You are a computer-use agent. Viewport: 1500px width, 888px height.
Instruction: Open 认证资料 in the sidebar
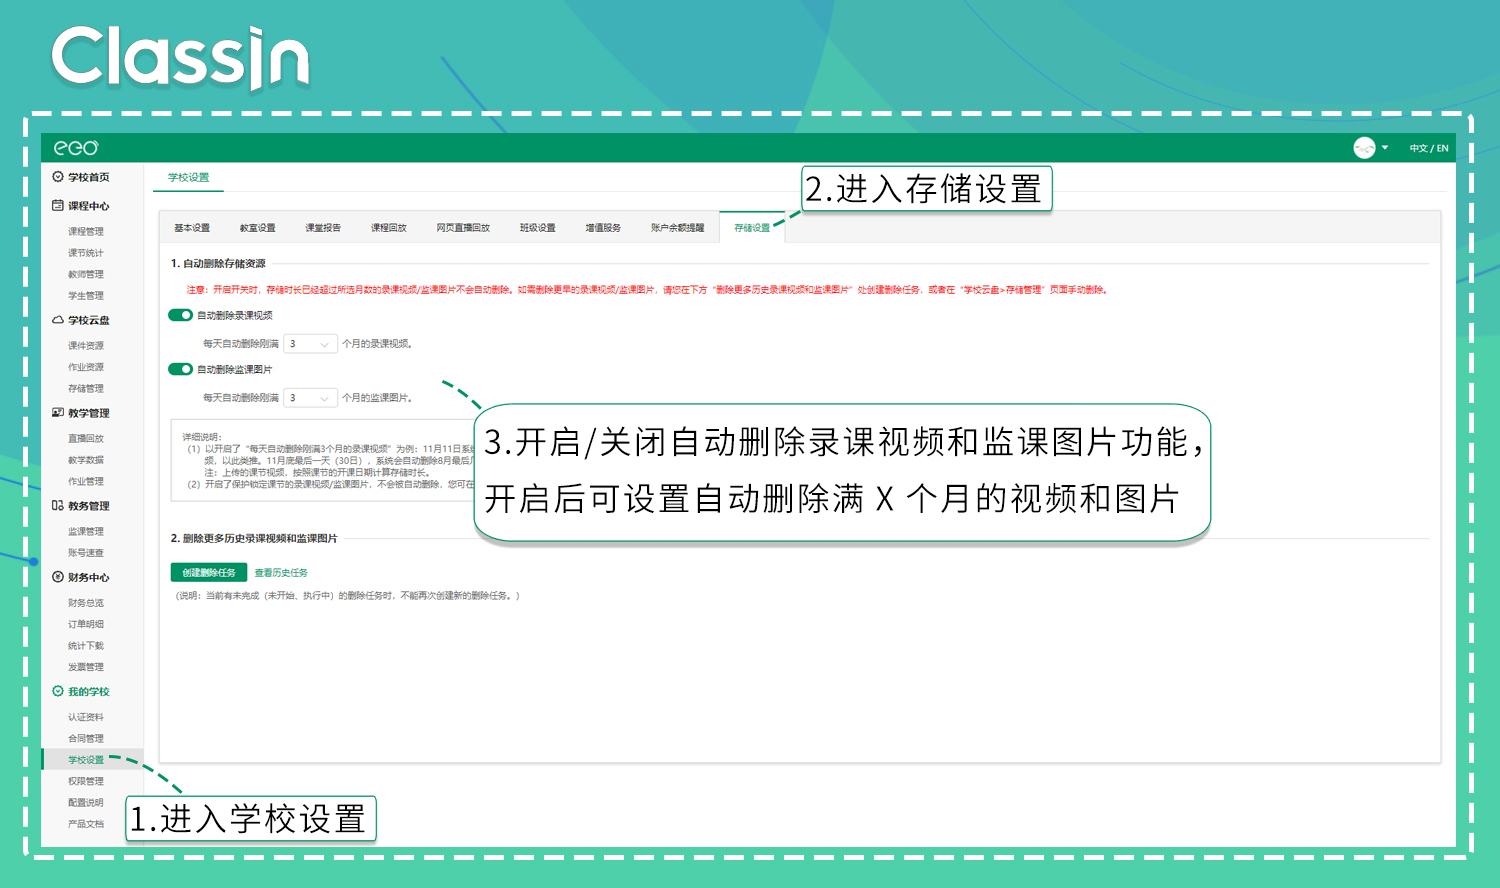86,717
